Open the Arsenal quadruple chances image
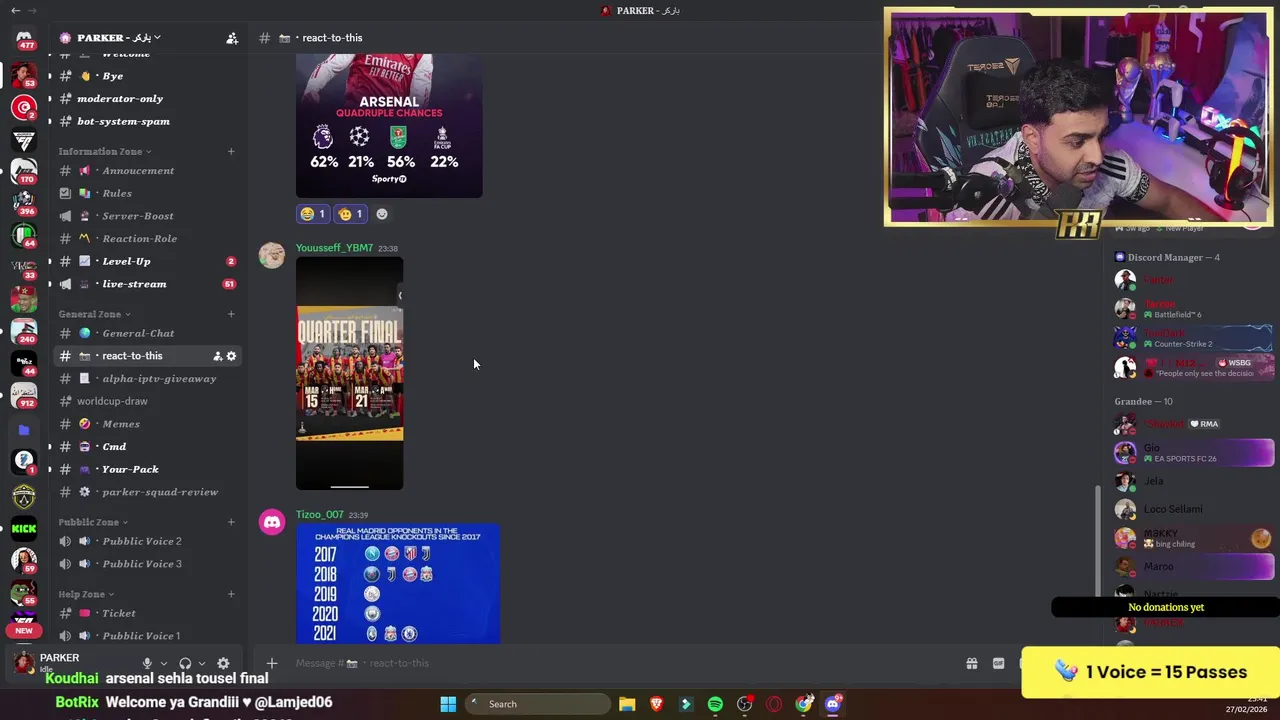The width and height of the screenshot is (1280, 720). tap(389, 125)
